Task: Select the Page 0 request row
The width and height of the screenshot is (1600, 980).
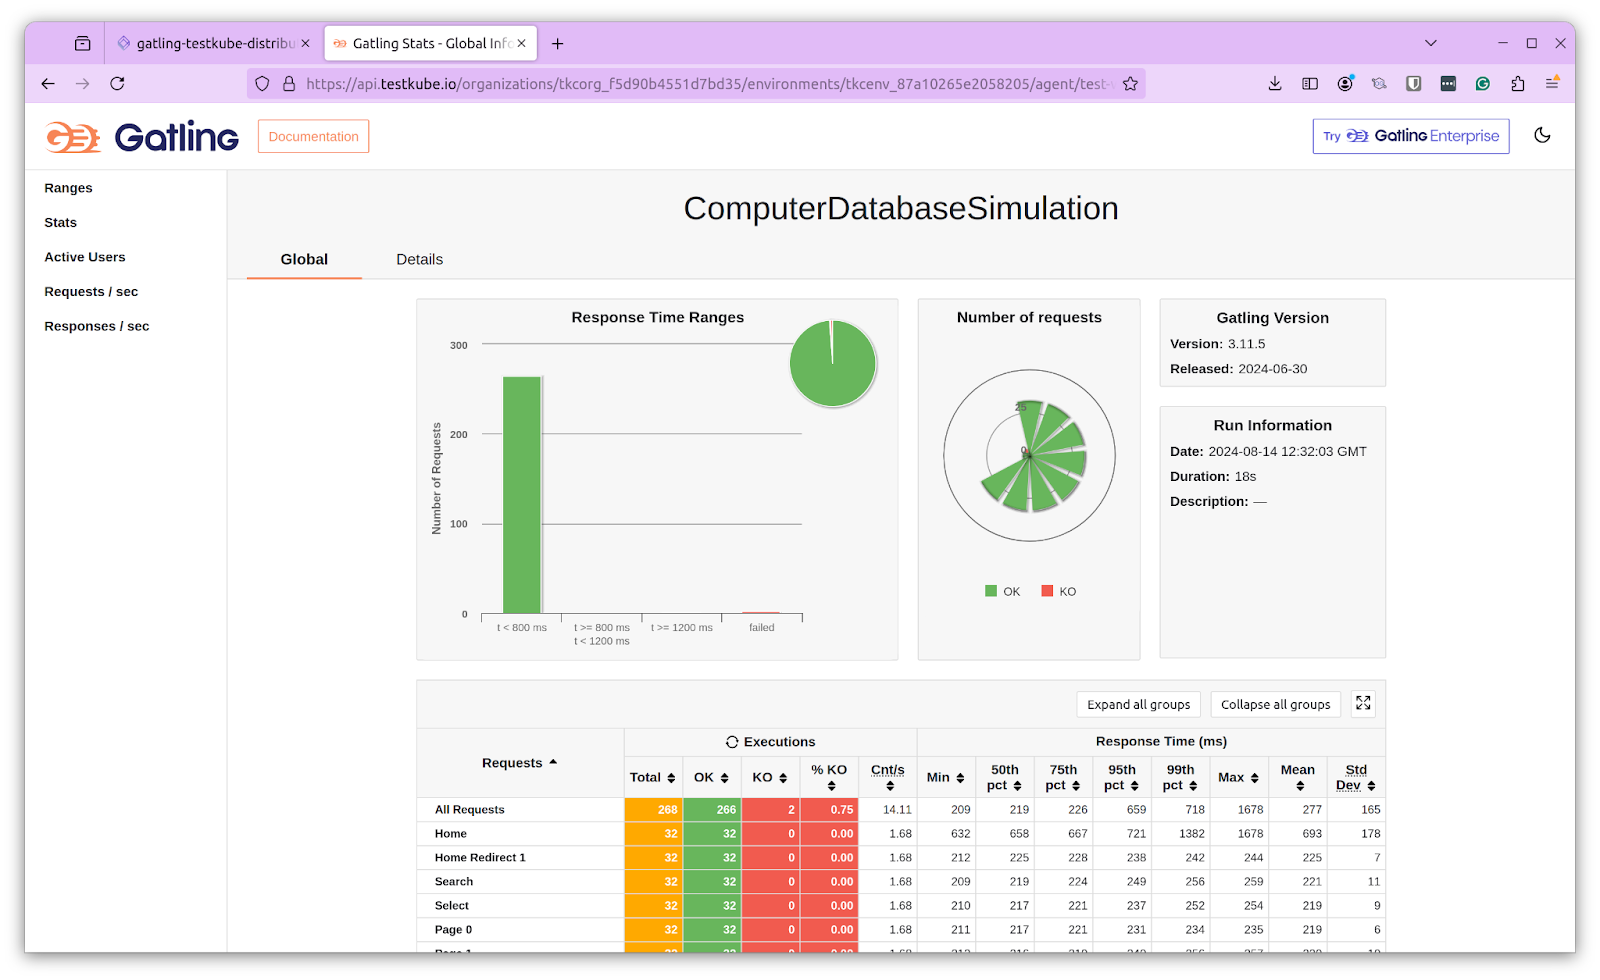Action: tap(900, 930)
